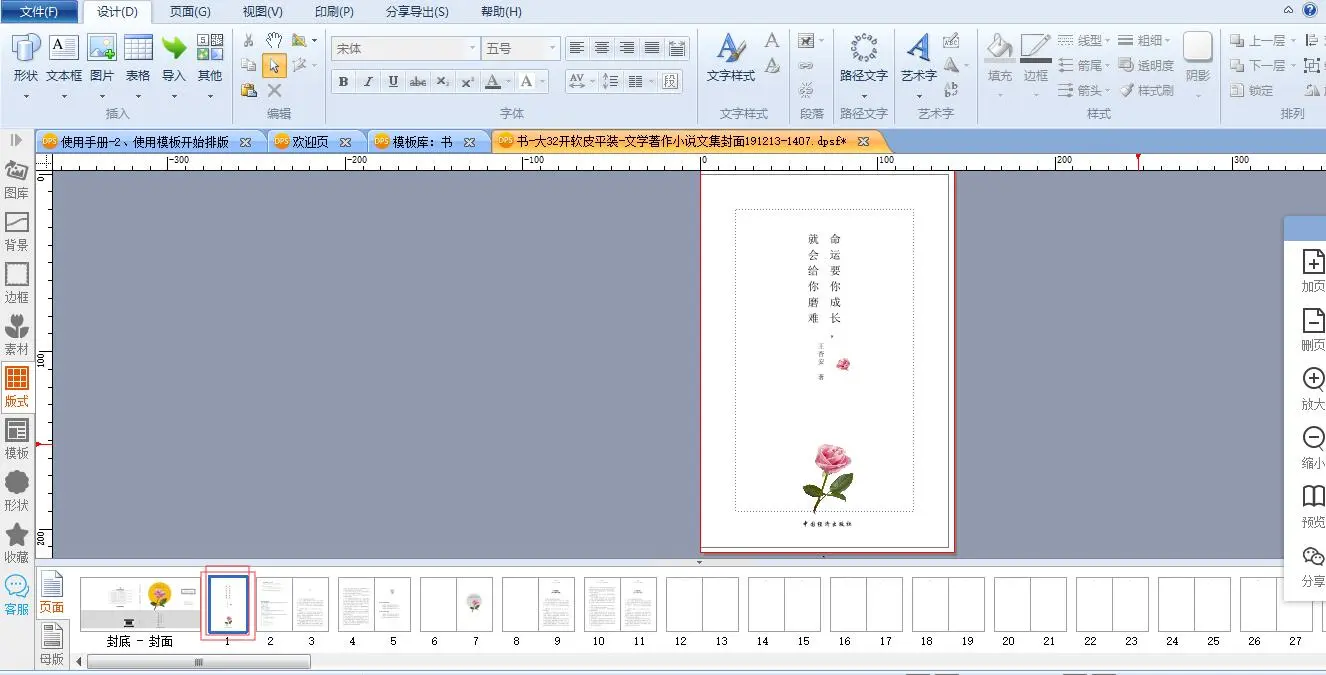The image size is (1326, 675).
Task: Open the 模板 templates sidebar panel
Action: 17,438
